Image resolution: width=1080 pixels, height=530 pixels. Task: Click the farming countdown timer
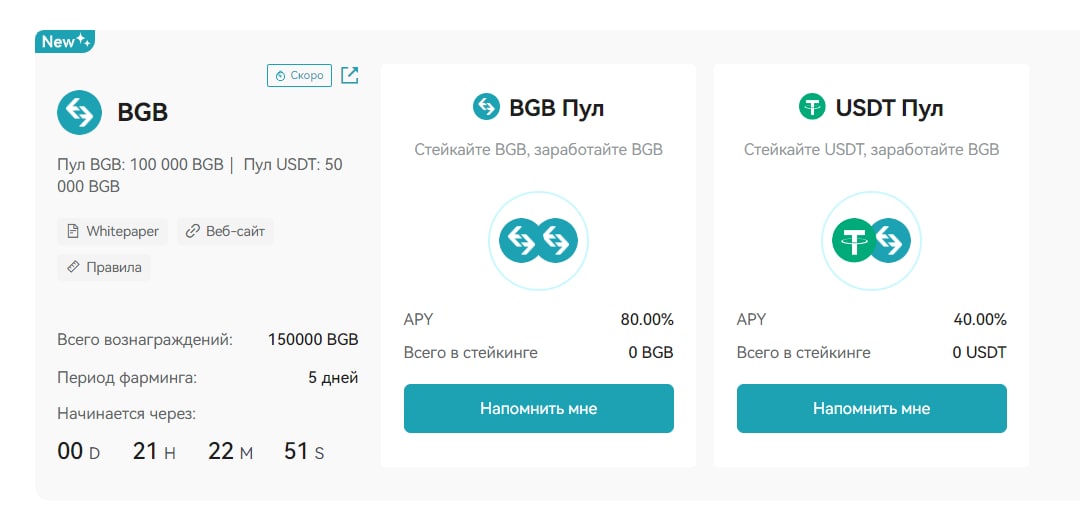click(191, 452)
